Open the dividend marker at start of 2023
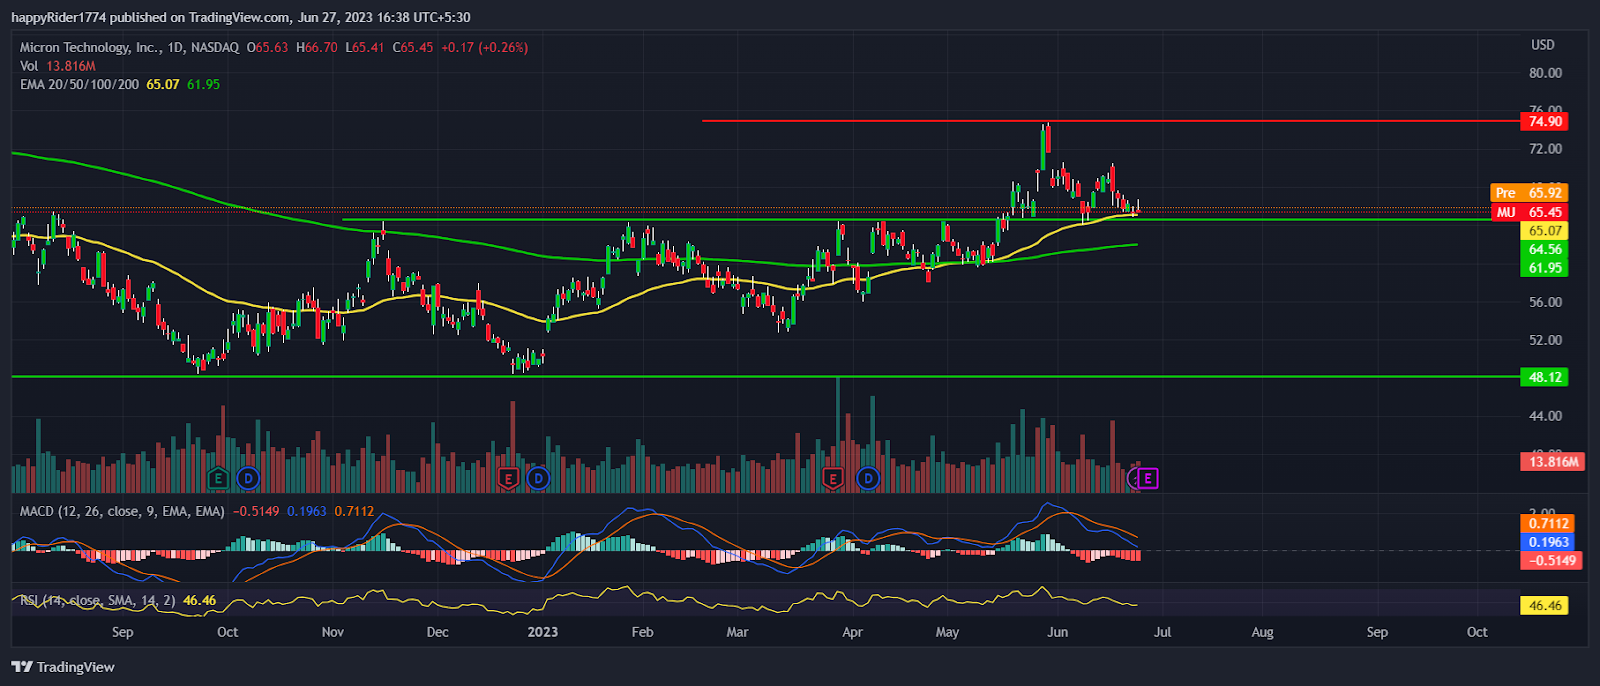The image size is (1600, 686). click(538, 479)
